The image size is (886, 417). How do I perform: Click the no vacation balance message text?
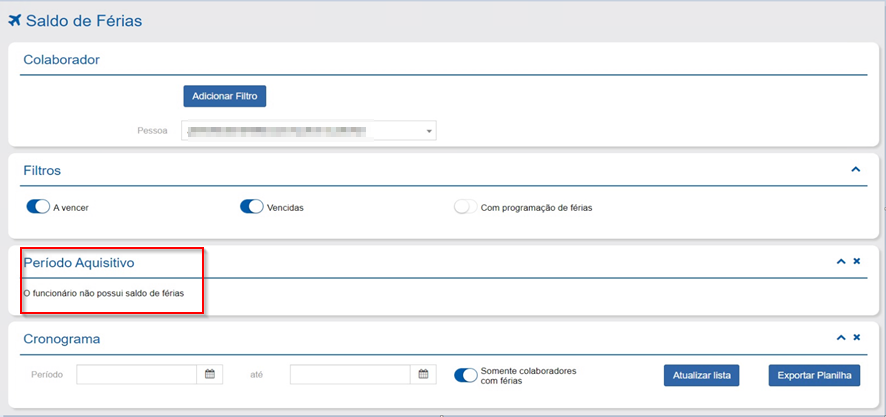[103, 293]
